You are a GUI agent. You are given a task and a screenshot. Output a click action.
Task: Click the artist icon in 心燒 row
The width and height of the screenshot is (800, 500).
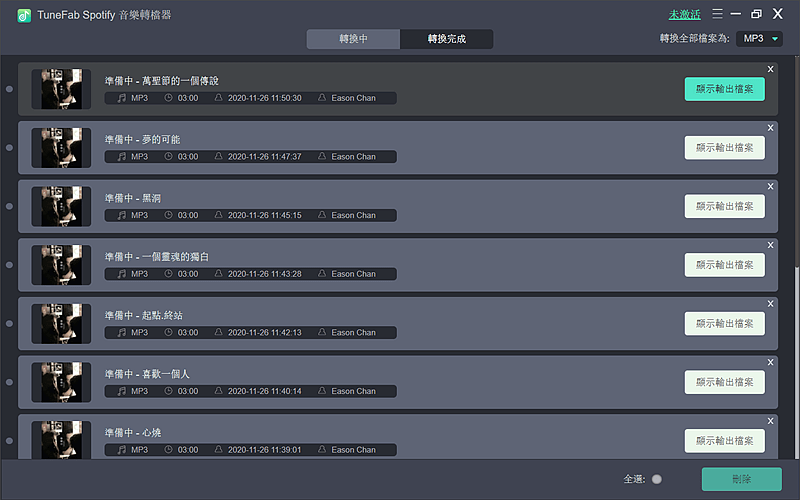coord(322,449)
